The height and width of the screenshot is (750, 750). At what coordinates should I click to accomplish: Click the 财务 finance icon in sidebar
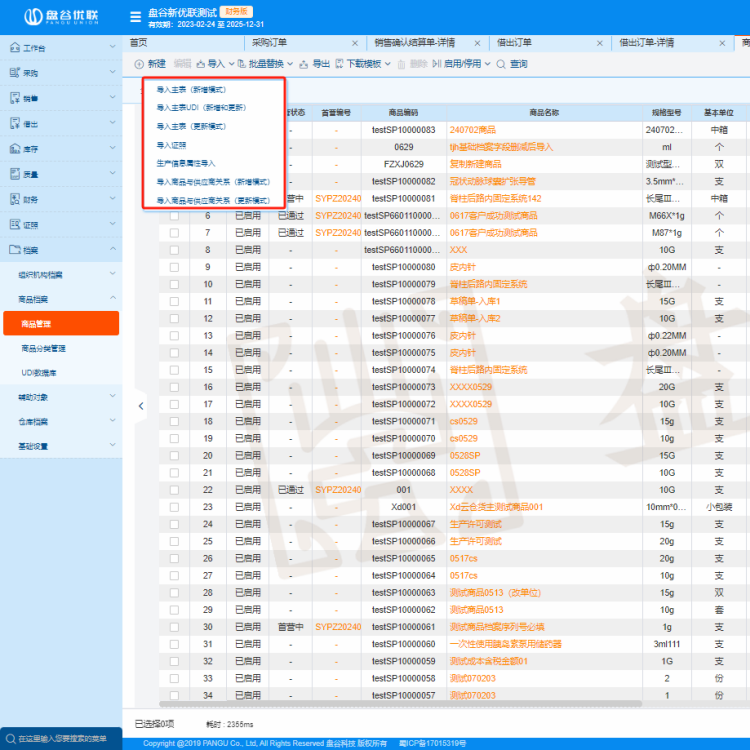pyautogui.click(x=15, y=199)
